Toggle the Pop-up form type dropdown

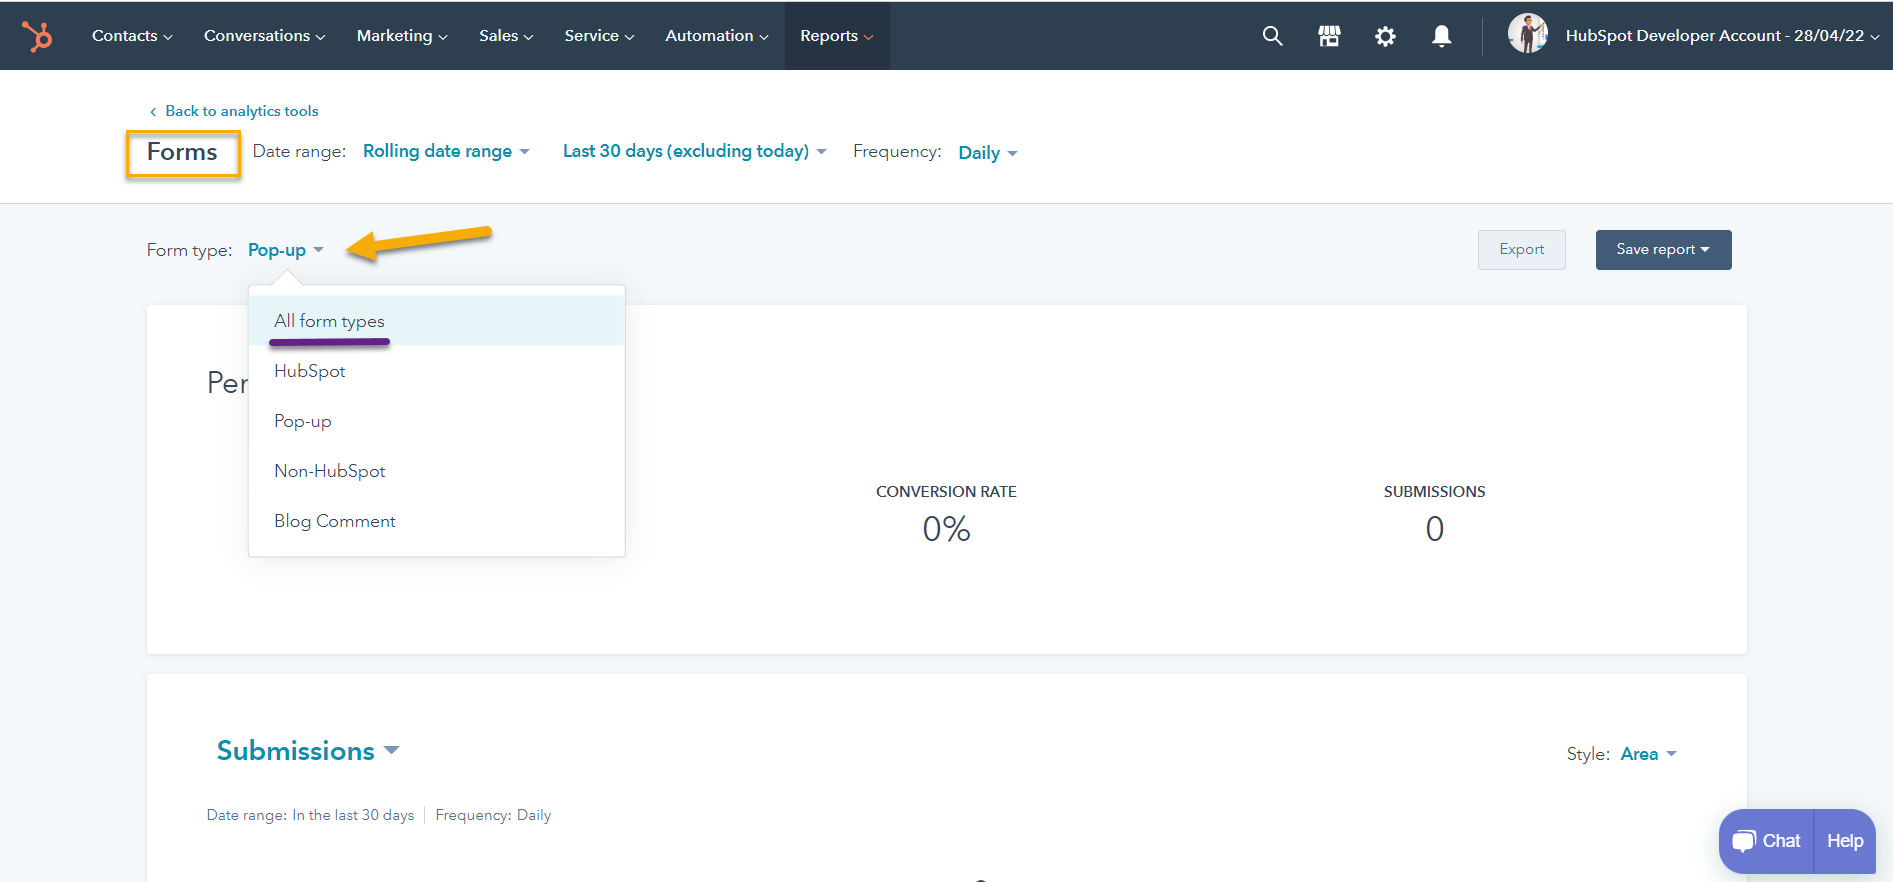286,250
